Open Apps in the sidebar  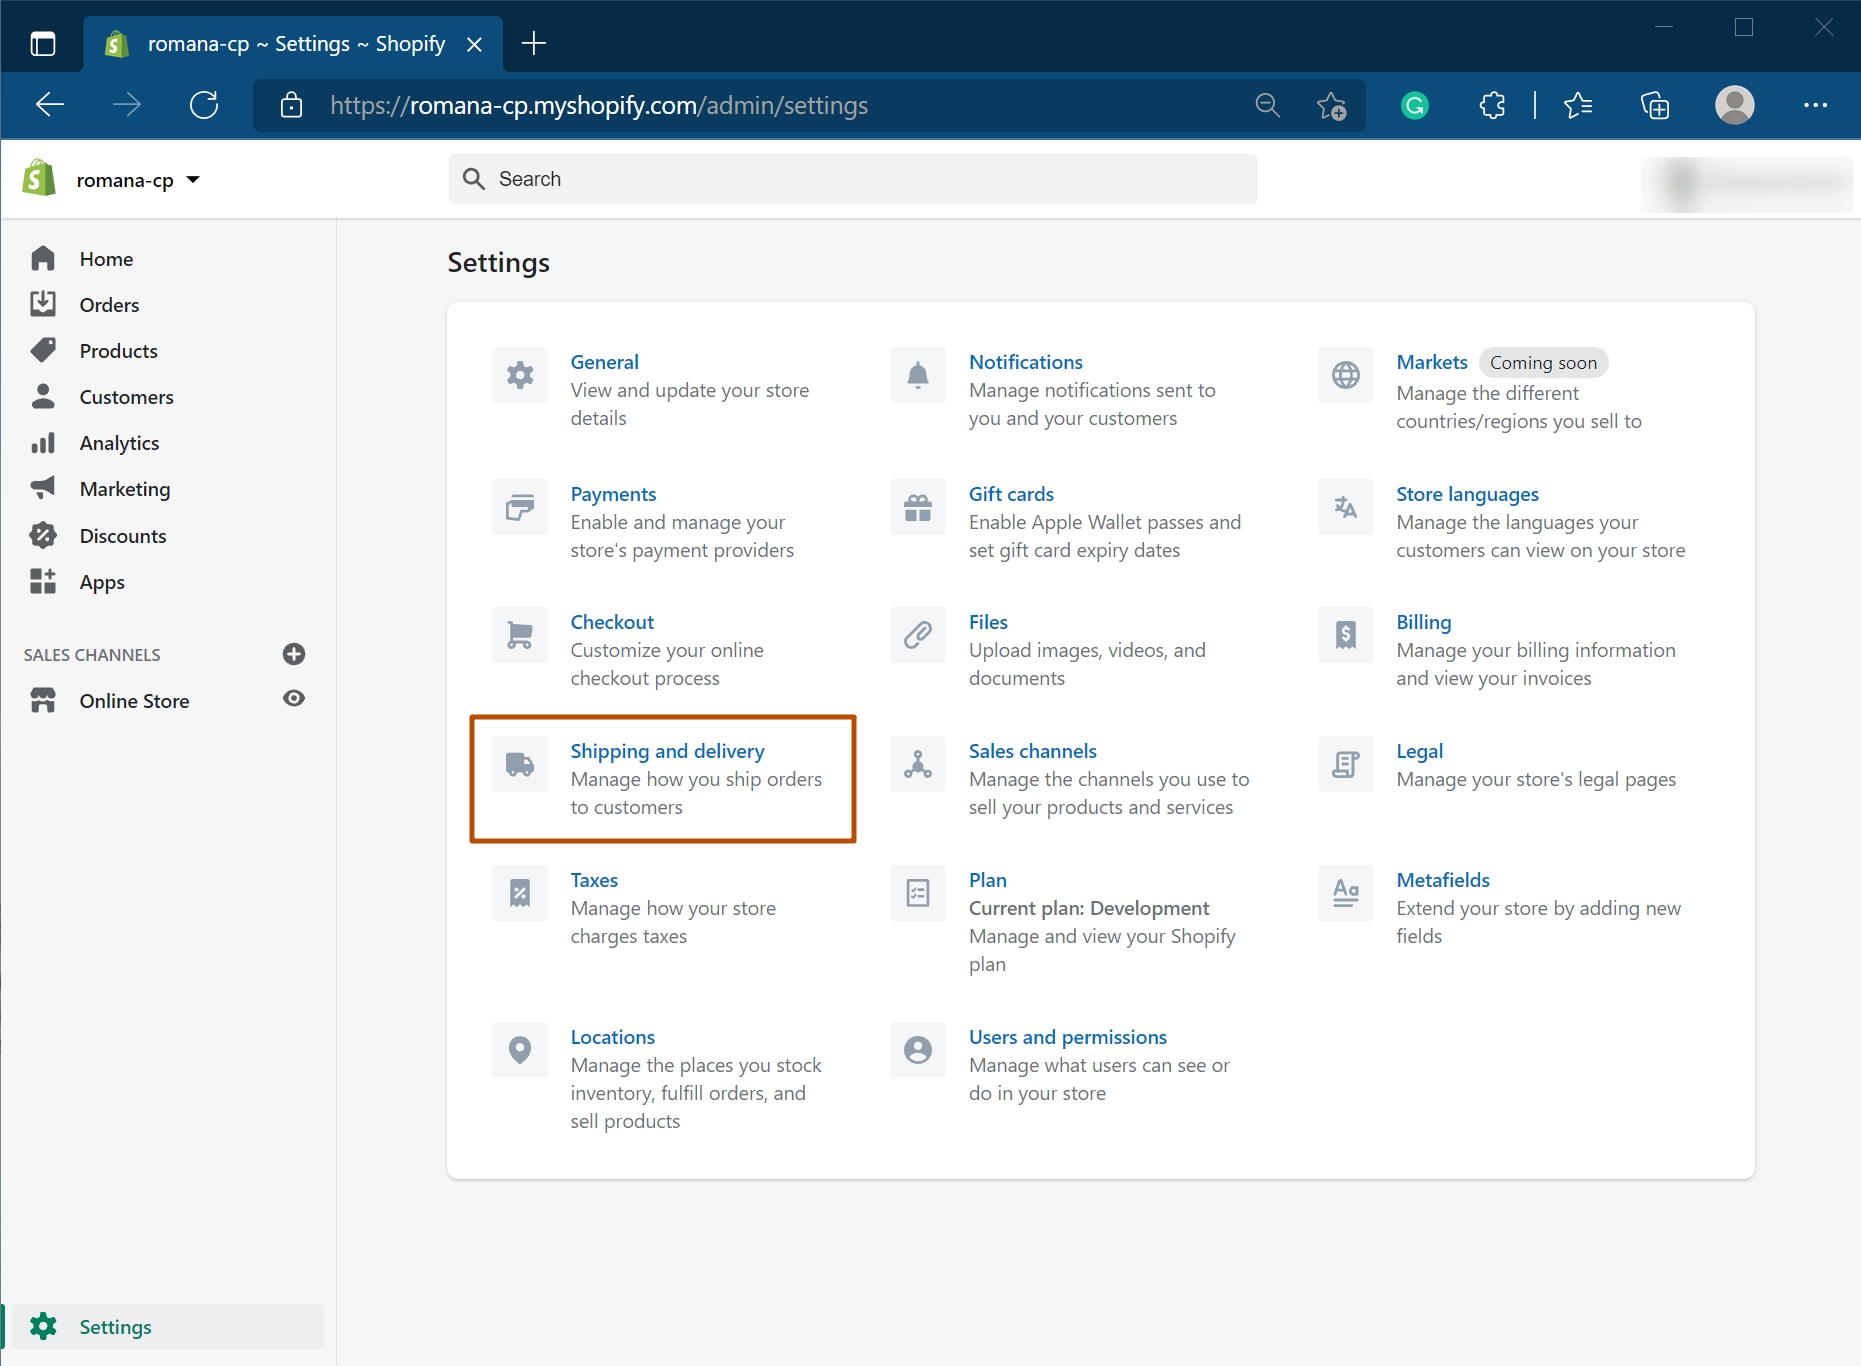pyautogui.click(x=102, y=582)
